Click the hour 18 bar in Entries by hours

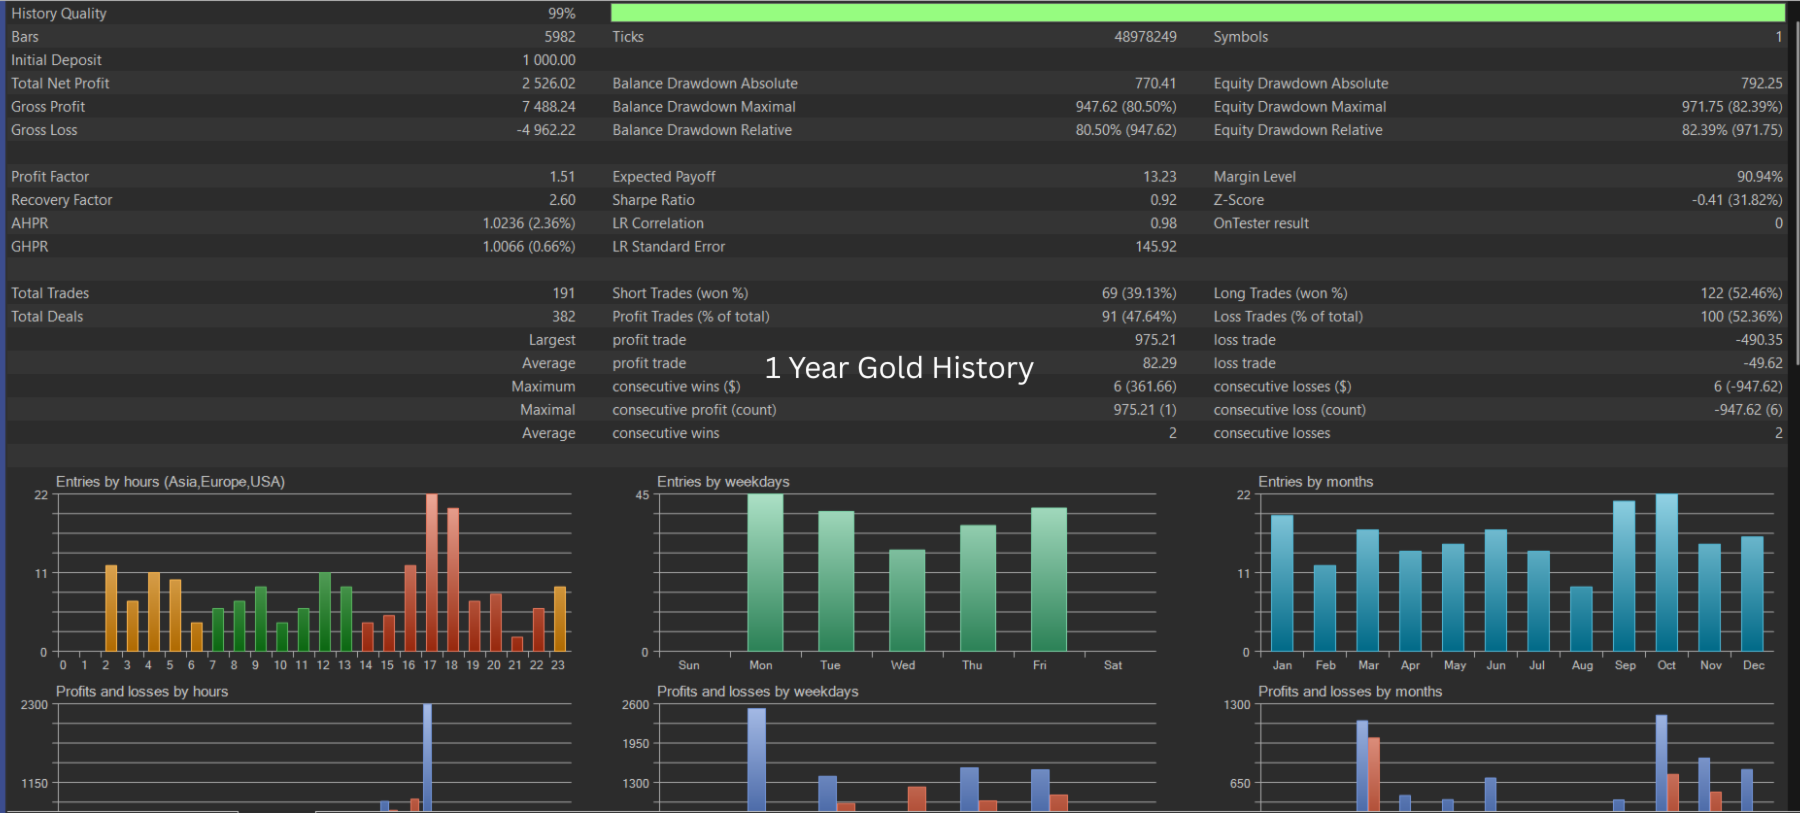(x=453, y=580)
